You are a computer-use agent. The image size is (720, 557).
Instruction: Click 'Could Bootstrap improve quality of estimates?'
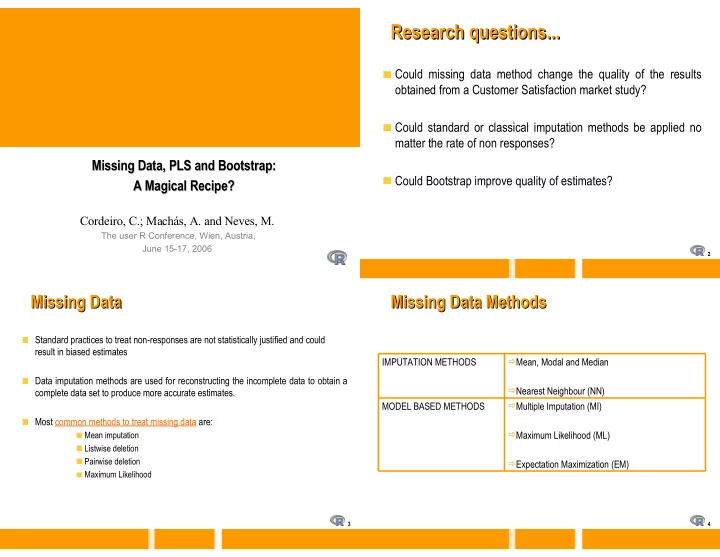tap(503, 181)
